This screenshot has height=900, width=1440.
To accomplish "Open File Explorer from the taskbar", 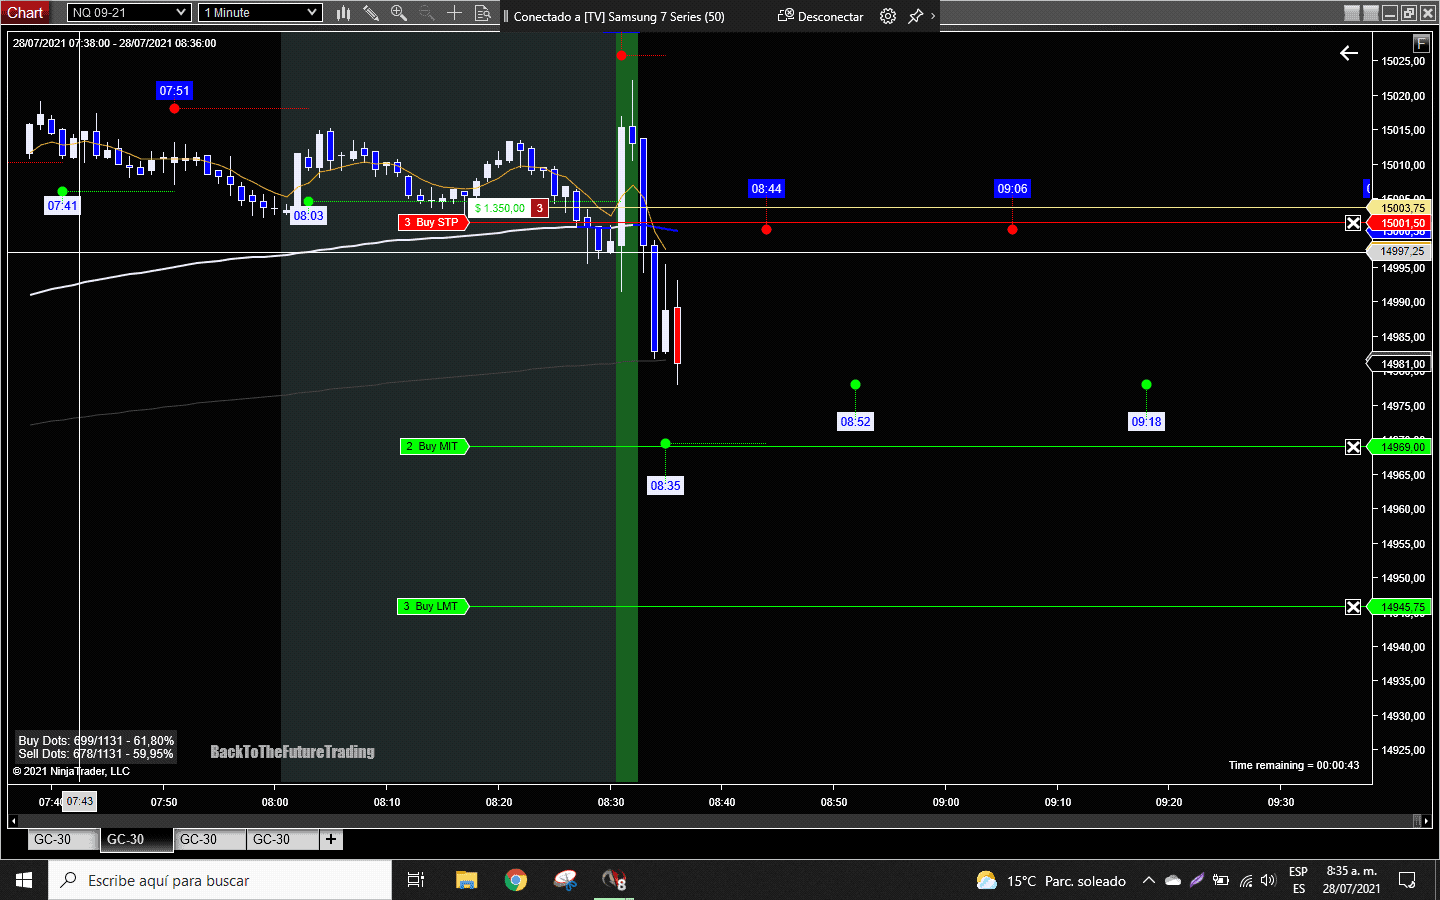I will tap(466, 880).
